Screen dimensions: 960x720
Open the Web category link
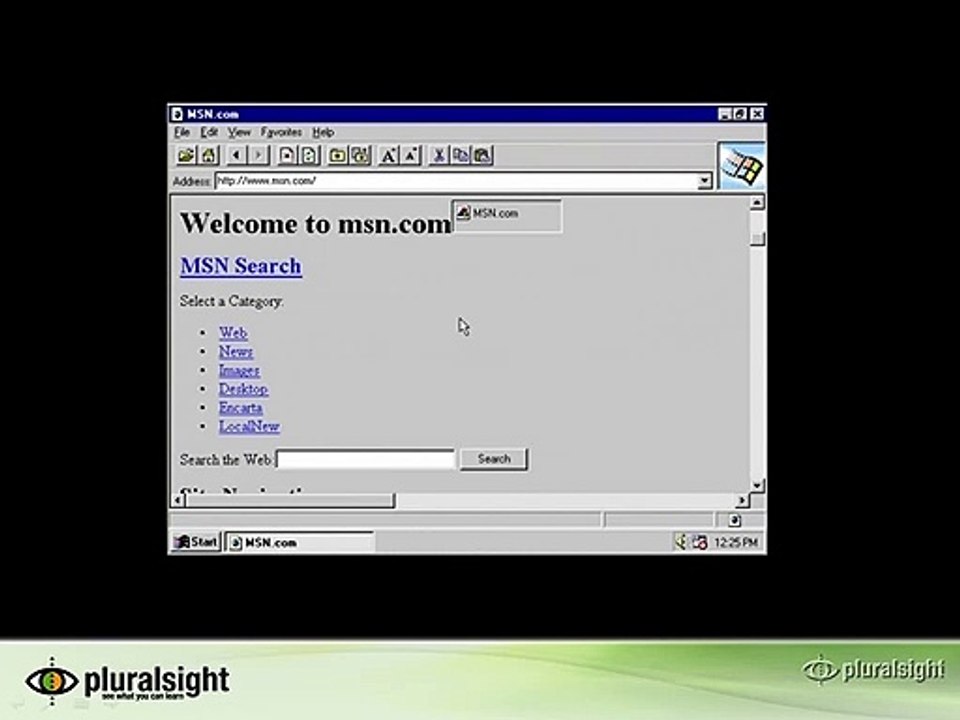coord(233,332)
